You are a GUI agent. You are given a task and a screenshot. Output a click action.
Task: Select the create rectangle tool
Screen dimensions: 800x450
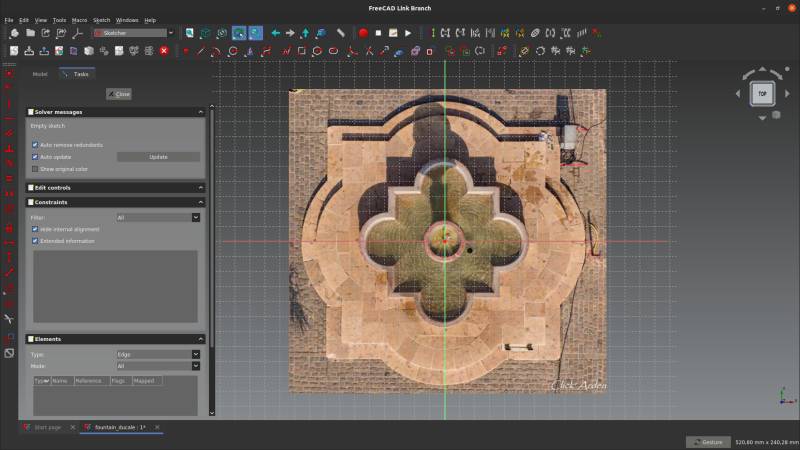(302, 51)
